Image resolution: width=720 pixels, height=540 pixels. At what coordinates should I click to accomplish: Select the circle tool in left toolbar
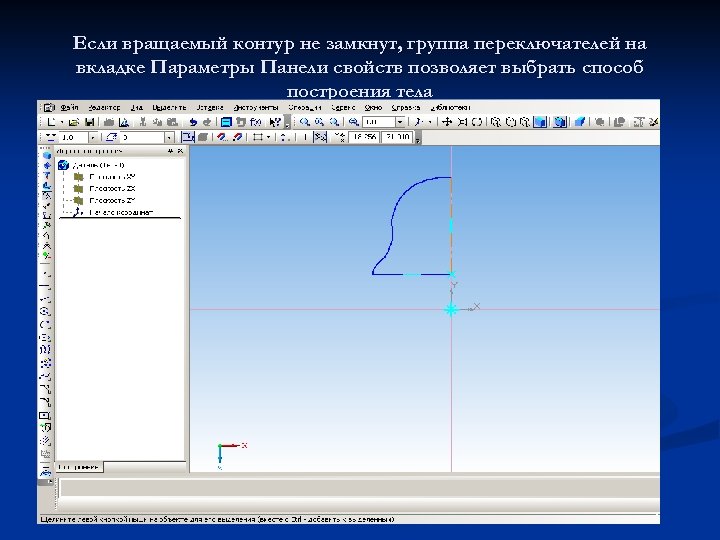(45, 312)
